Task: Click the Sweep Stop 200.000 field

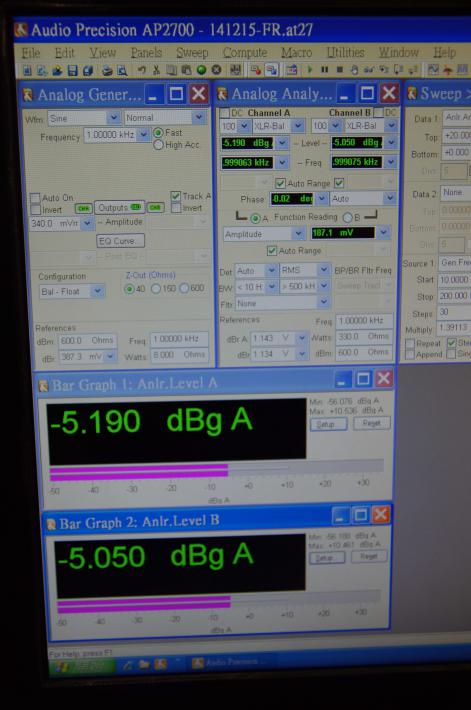Action: [455, 296]
